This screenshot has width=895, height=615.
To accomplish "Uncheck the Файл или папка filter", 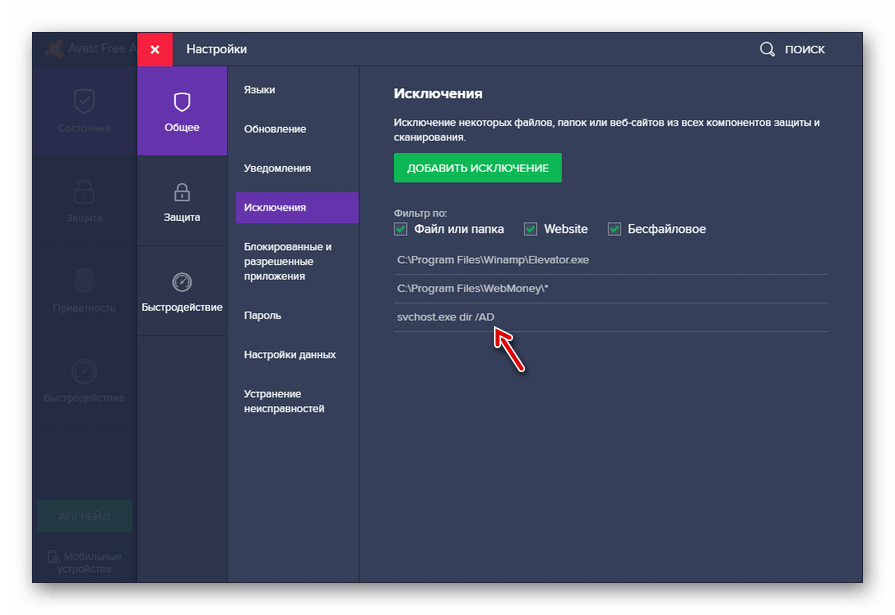I will tap(401, 229).
